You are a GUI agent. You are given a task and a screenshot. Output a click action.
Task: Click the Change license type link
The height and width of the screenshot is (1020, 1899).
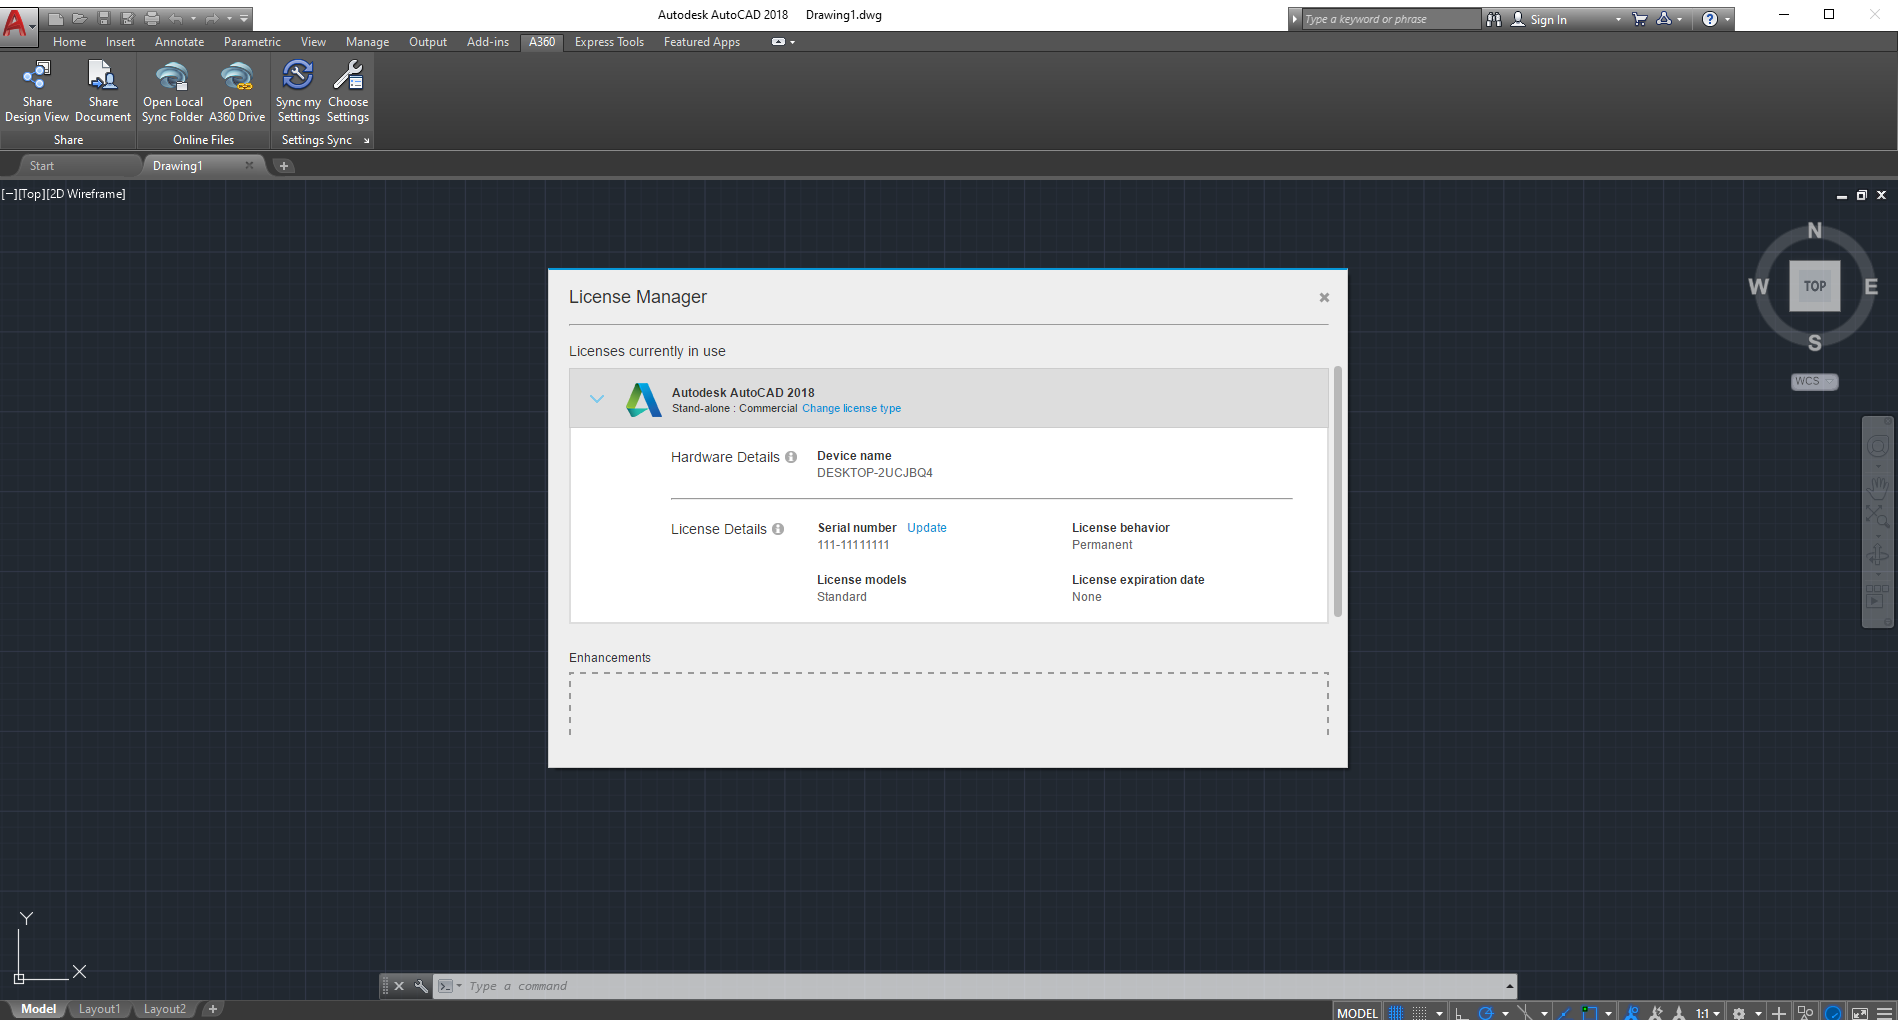click(851, 408)
